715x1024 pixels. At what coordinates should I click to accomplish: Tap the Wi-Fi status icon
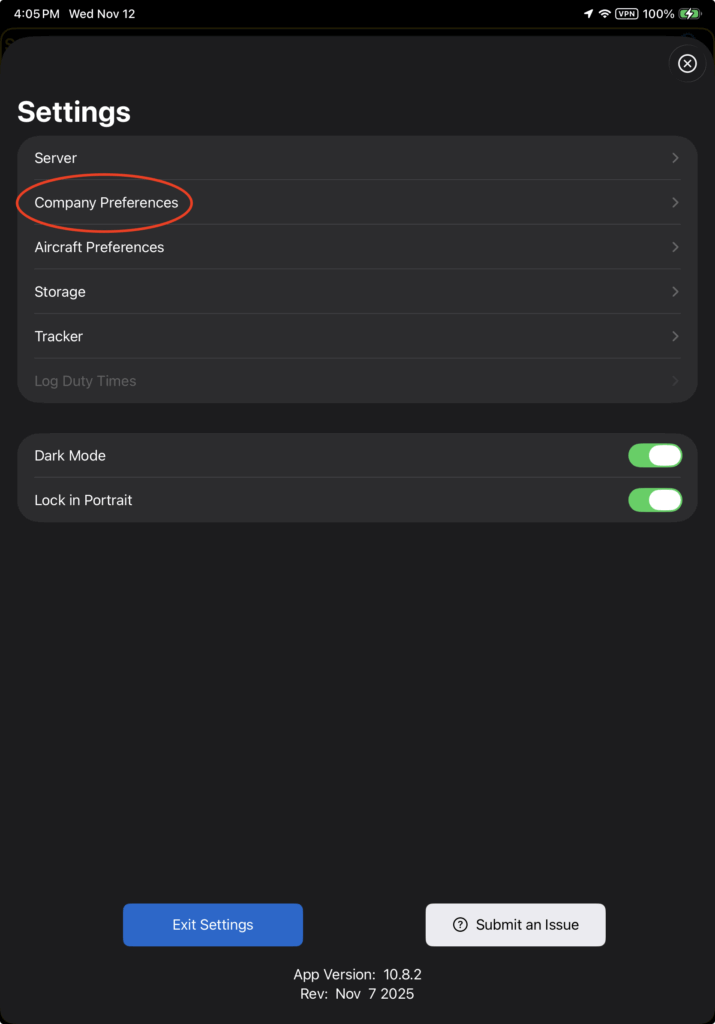click(605, 14)
